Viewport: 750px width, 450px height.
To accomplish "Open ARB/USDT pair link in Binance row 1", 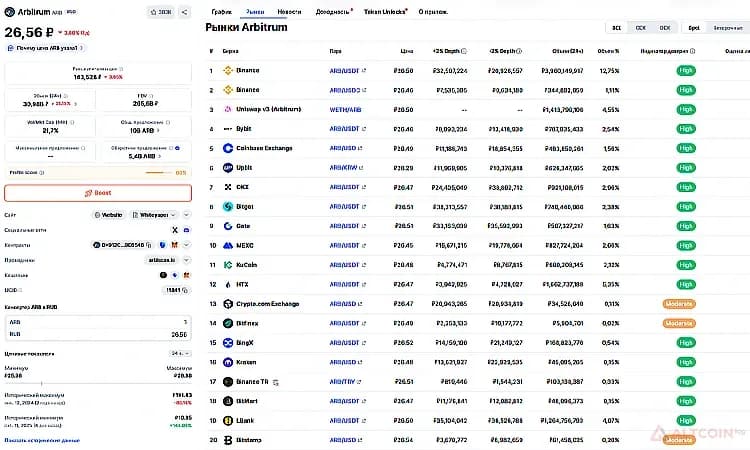I will coord(347,71).
